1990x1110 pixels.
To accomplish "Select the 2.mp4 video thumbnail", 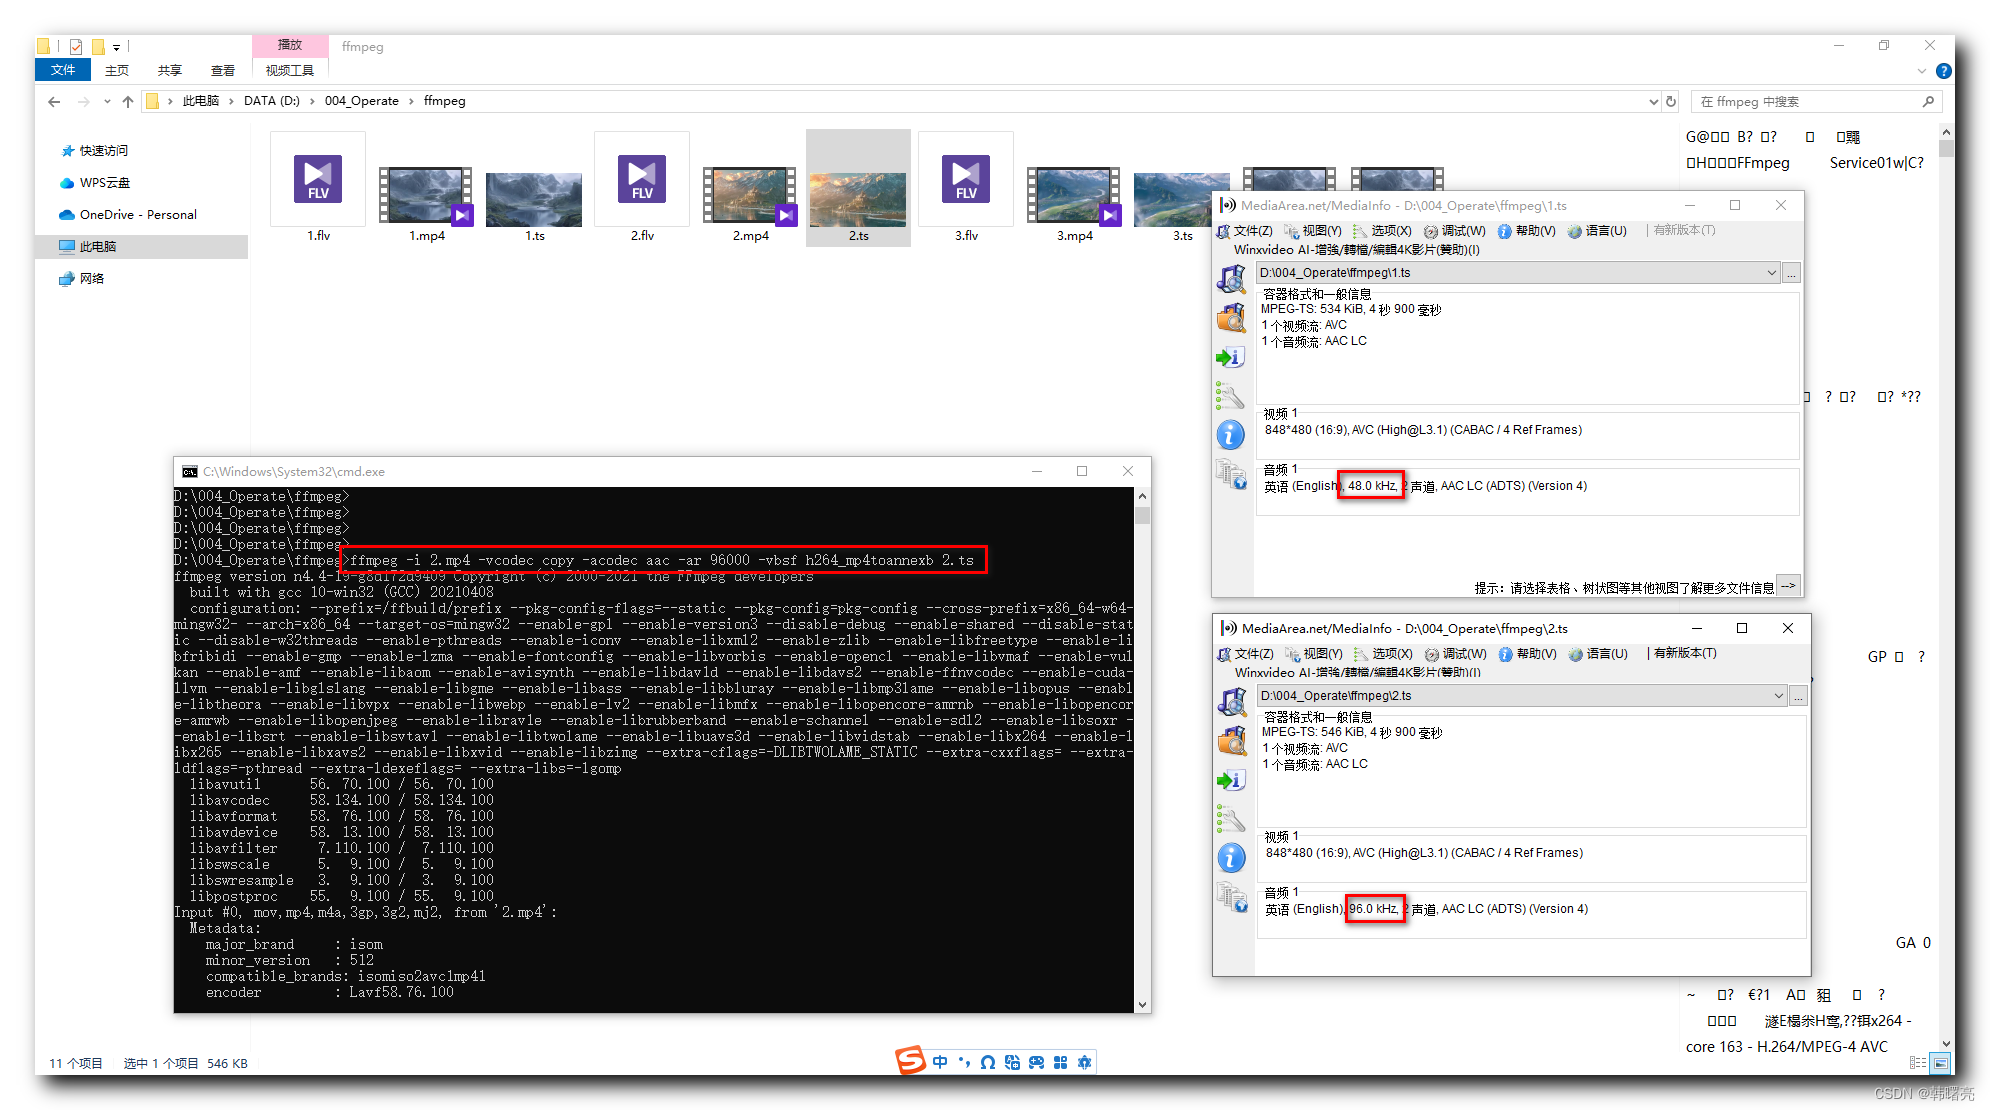I will point(750,196).
